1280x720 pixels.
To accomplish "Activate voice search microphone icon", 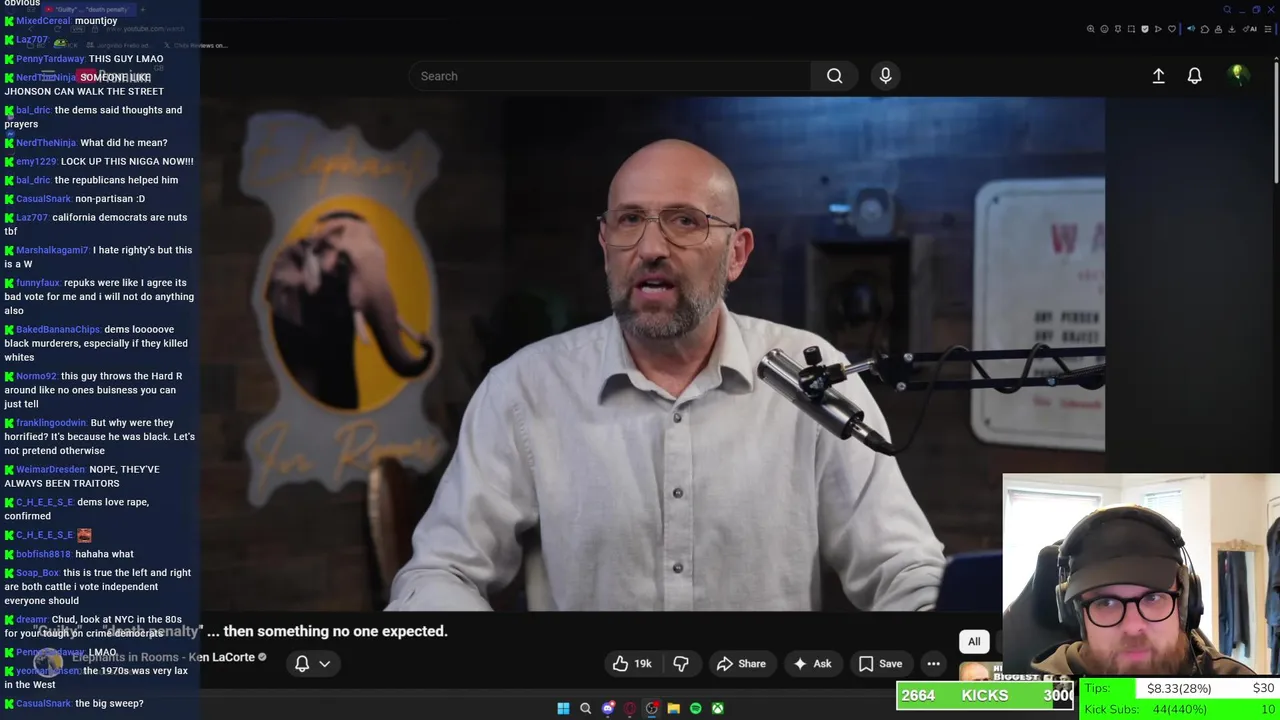I will (x=885, y=76).
